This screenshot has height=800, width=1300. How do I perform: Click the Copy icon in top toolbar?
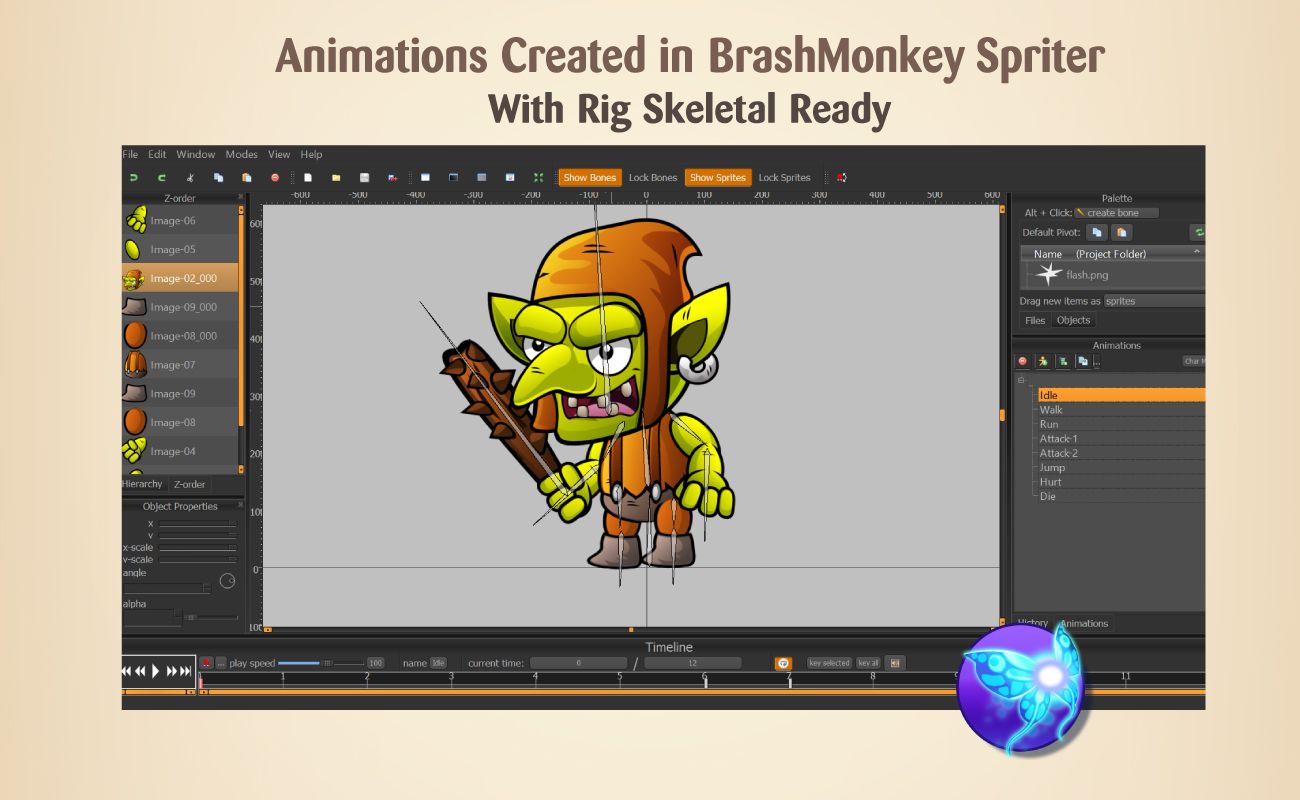tap(218, 178)
